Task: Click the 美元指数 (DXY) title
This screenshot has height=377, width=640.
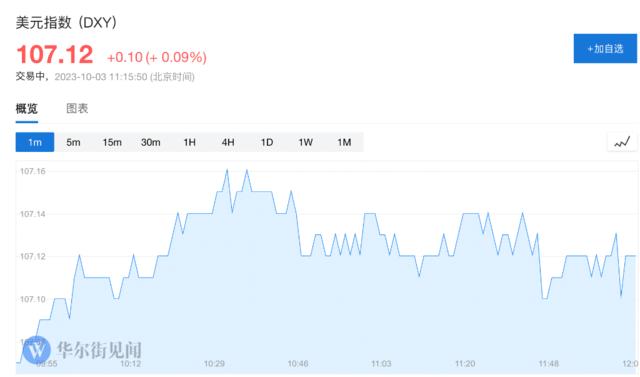Action: click(x=66, y=22)
